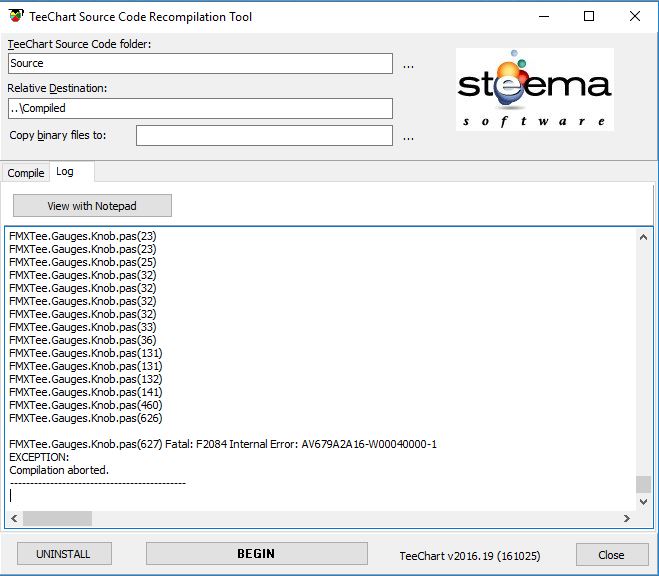The height and width of the screenshot is (576, 659).
Task: Click log line FMXTee.Gauges.Knob.pas(33)
Action: (83, 327)
